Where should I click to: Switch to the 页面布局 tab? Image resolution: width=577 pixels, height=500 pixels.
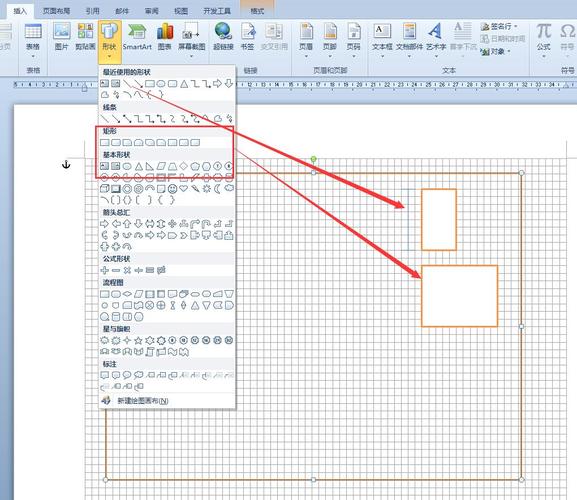pyautogui.click(x=56, y=11)
